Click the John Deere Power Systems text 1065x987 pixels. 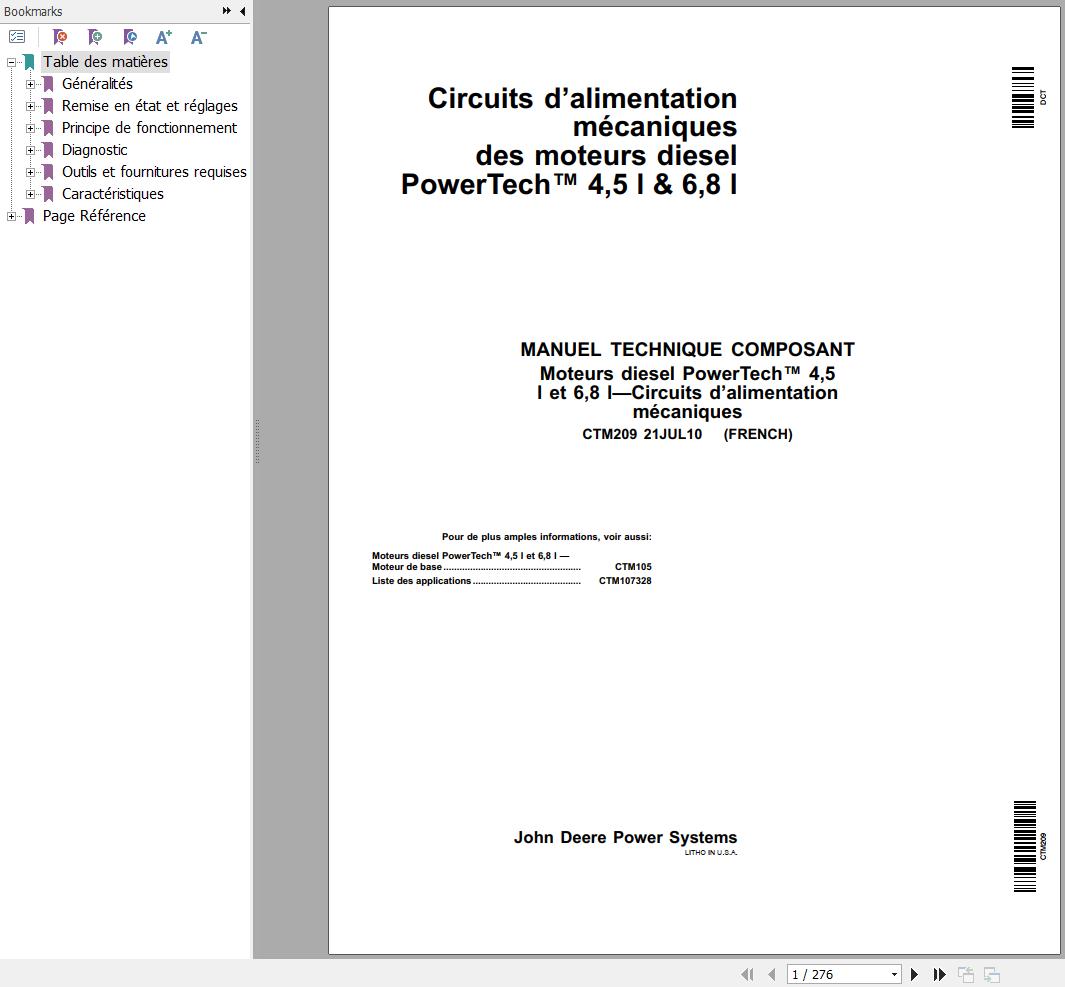[625, 837]
